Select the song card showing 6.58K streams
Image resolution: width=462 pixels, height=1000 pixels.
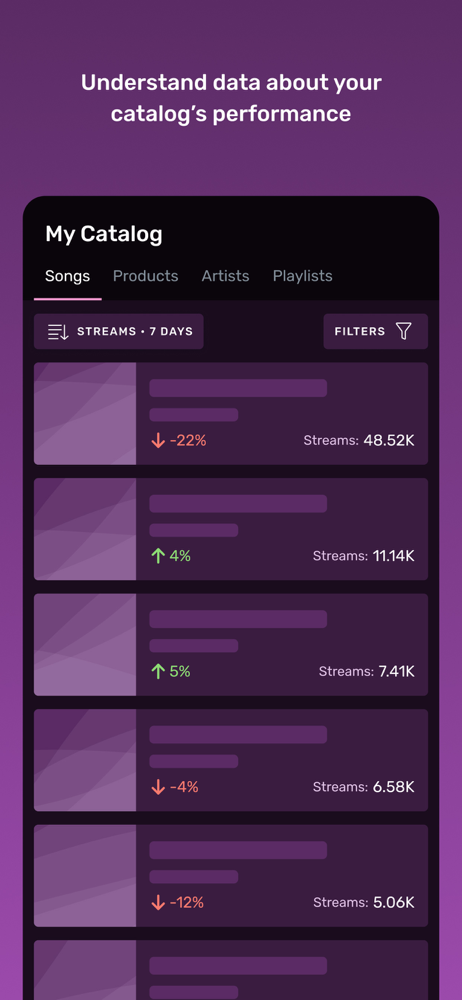click(231, 760)
